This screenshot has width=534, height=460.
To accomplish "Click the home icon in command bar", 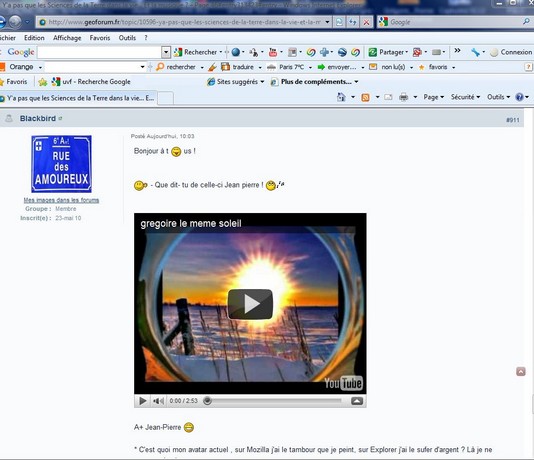I will tap(341, 97).
